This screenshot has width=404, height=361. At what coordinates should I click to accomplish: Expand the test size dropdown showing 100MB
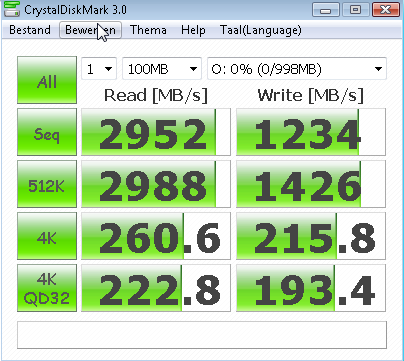[x=162, y=69]
